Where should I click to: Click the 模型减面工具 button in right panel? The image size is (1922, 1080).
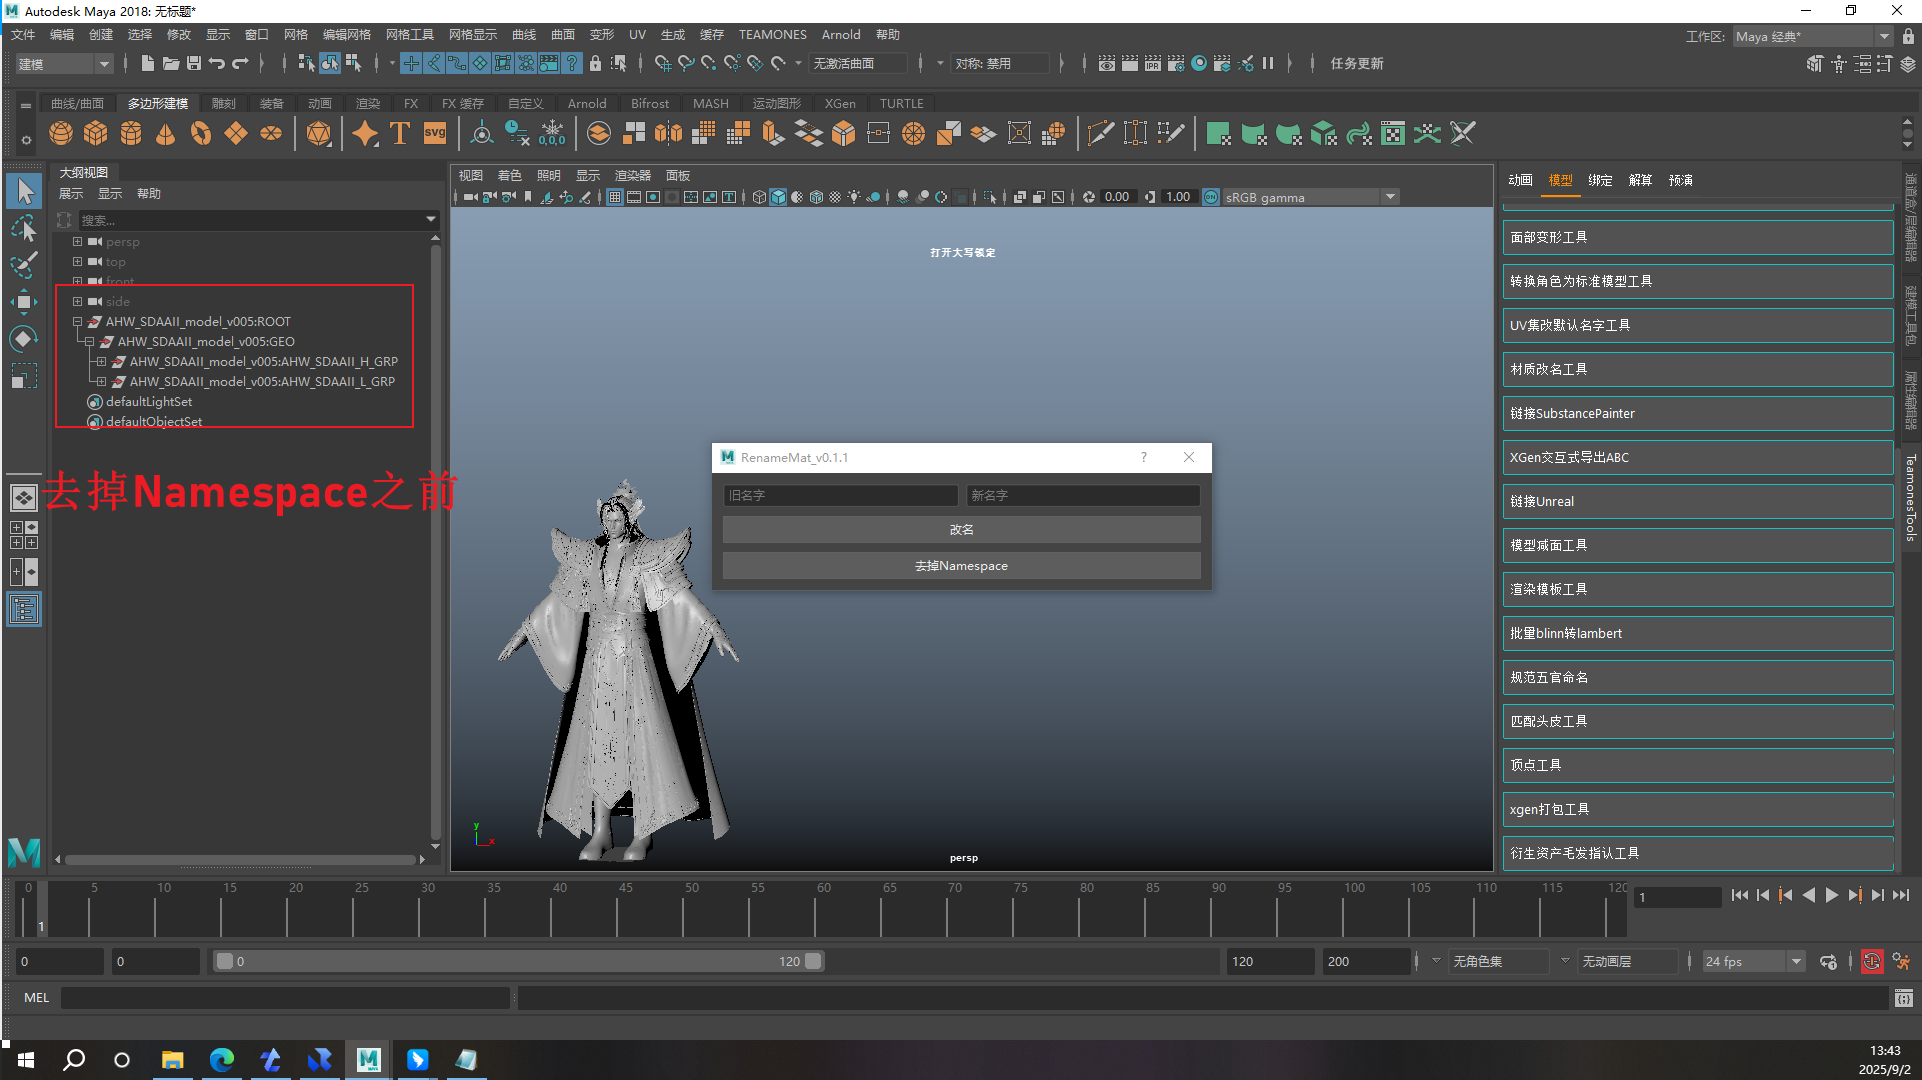click(1697, 545)
